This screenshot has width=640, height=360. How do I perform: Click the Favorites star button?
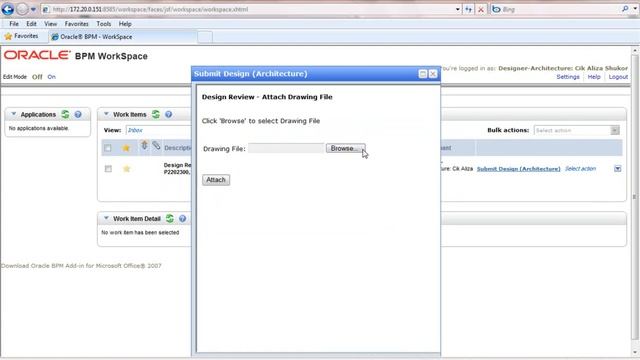point(21,36)
